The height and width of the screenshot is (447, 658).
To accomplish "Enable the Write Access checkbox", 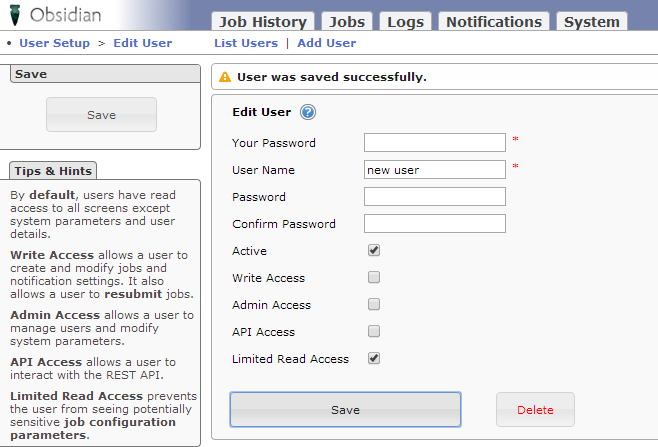I will click(x=374, y=277).
